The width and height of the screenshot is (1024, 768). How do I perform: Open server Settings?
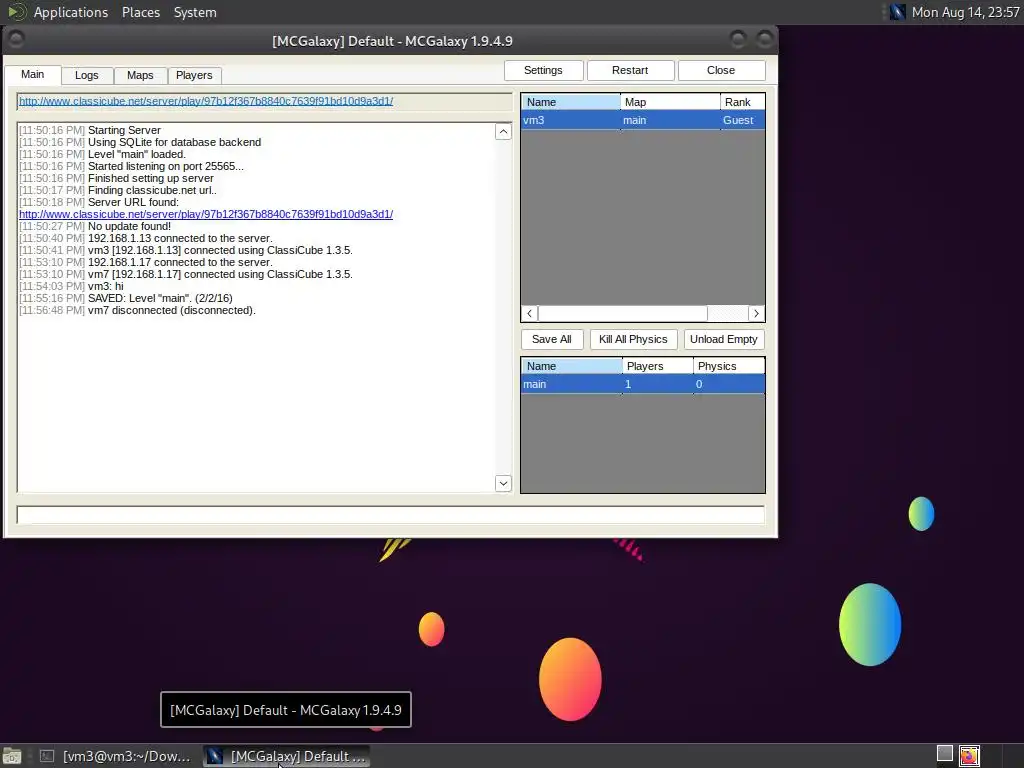coord(543,71)
